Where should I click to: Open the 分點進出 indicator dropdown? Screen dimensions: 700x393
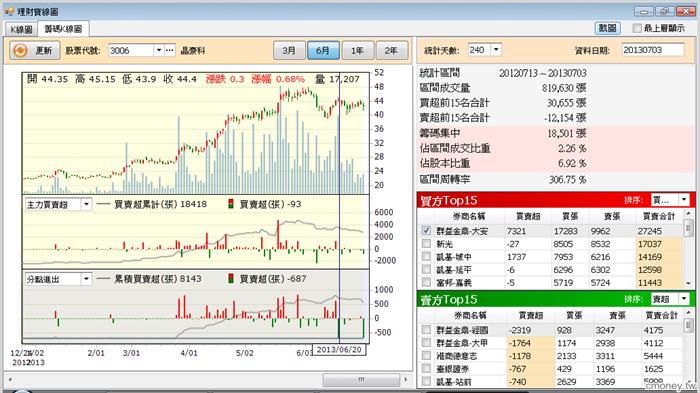[x=86, y=279]
